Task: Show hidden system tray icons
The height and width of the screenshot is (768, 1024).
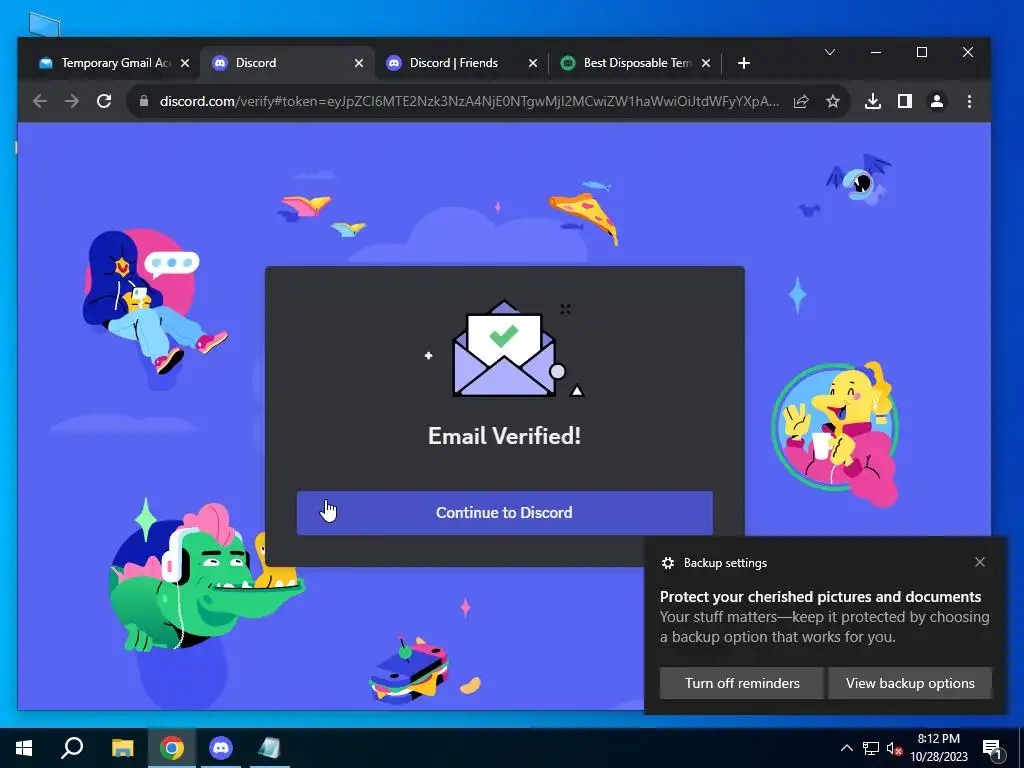Action: [x=846, y=748]
